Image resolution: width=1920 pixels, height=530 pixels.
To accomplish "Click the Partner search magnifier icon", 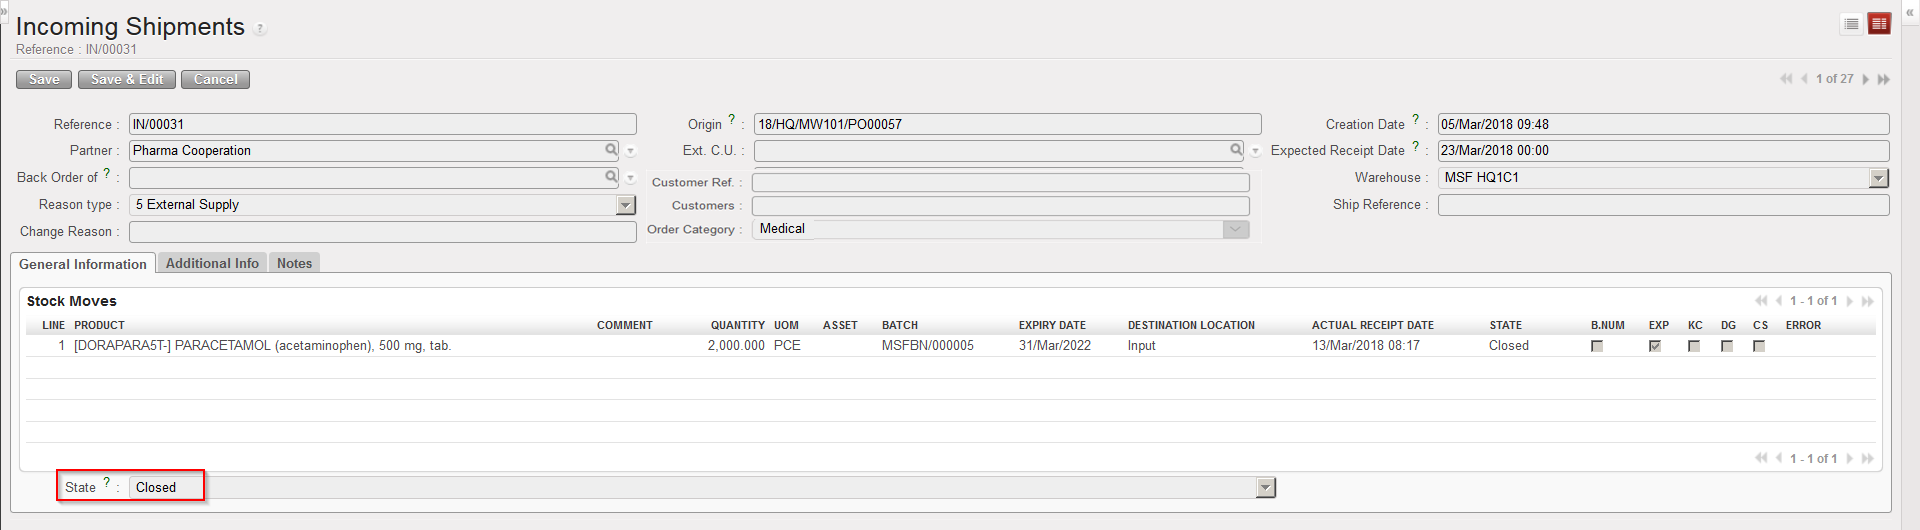I will [x=611, y=150].
